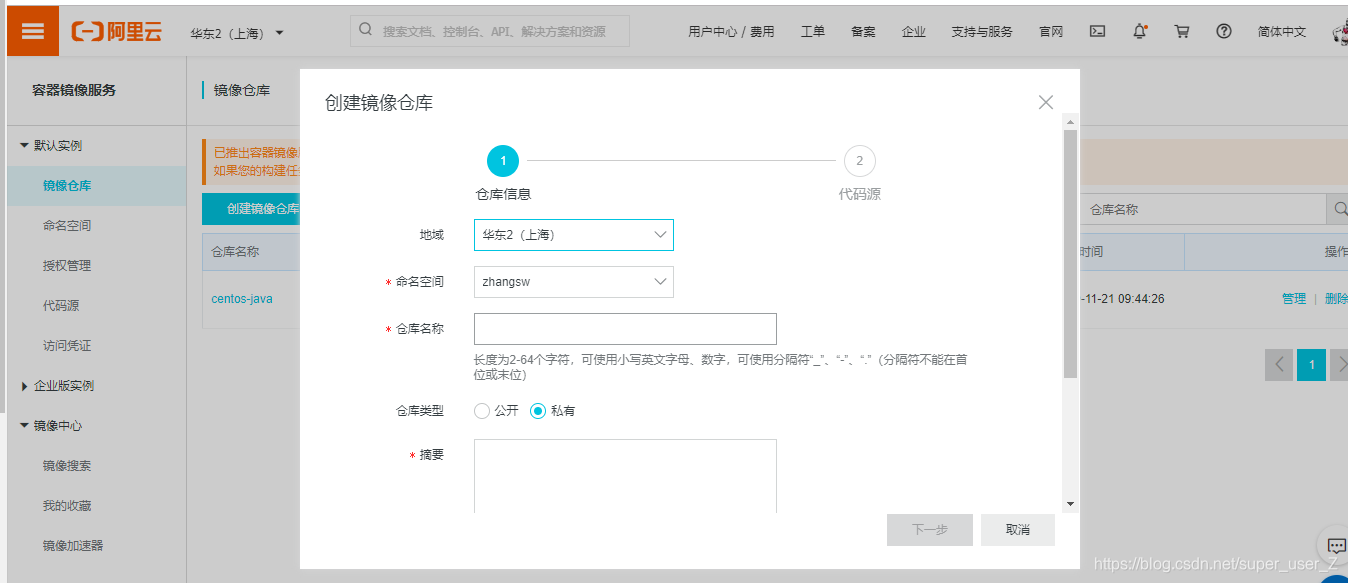Open the chat support bubble icon
The width and height of the screenshot is (1348, 583).
click(1335, 546)
